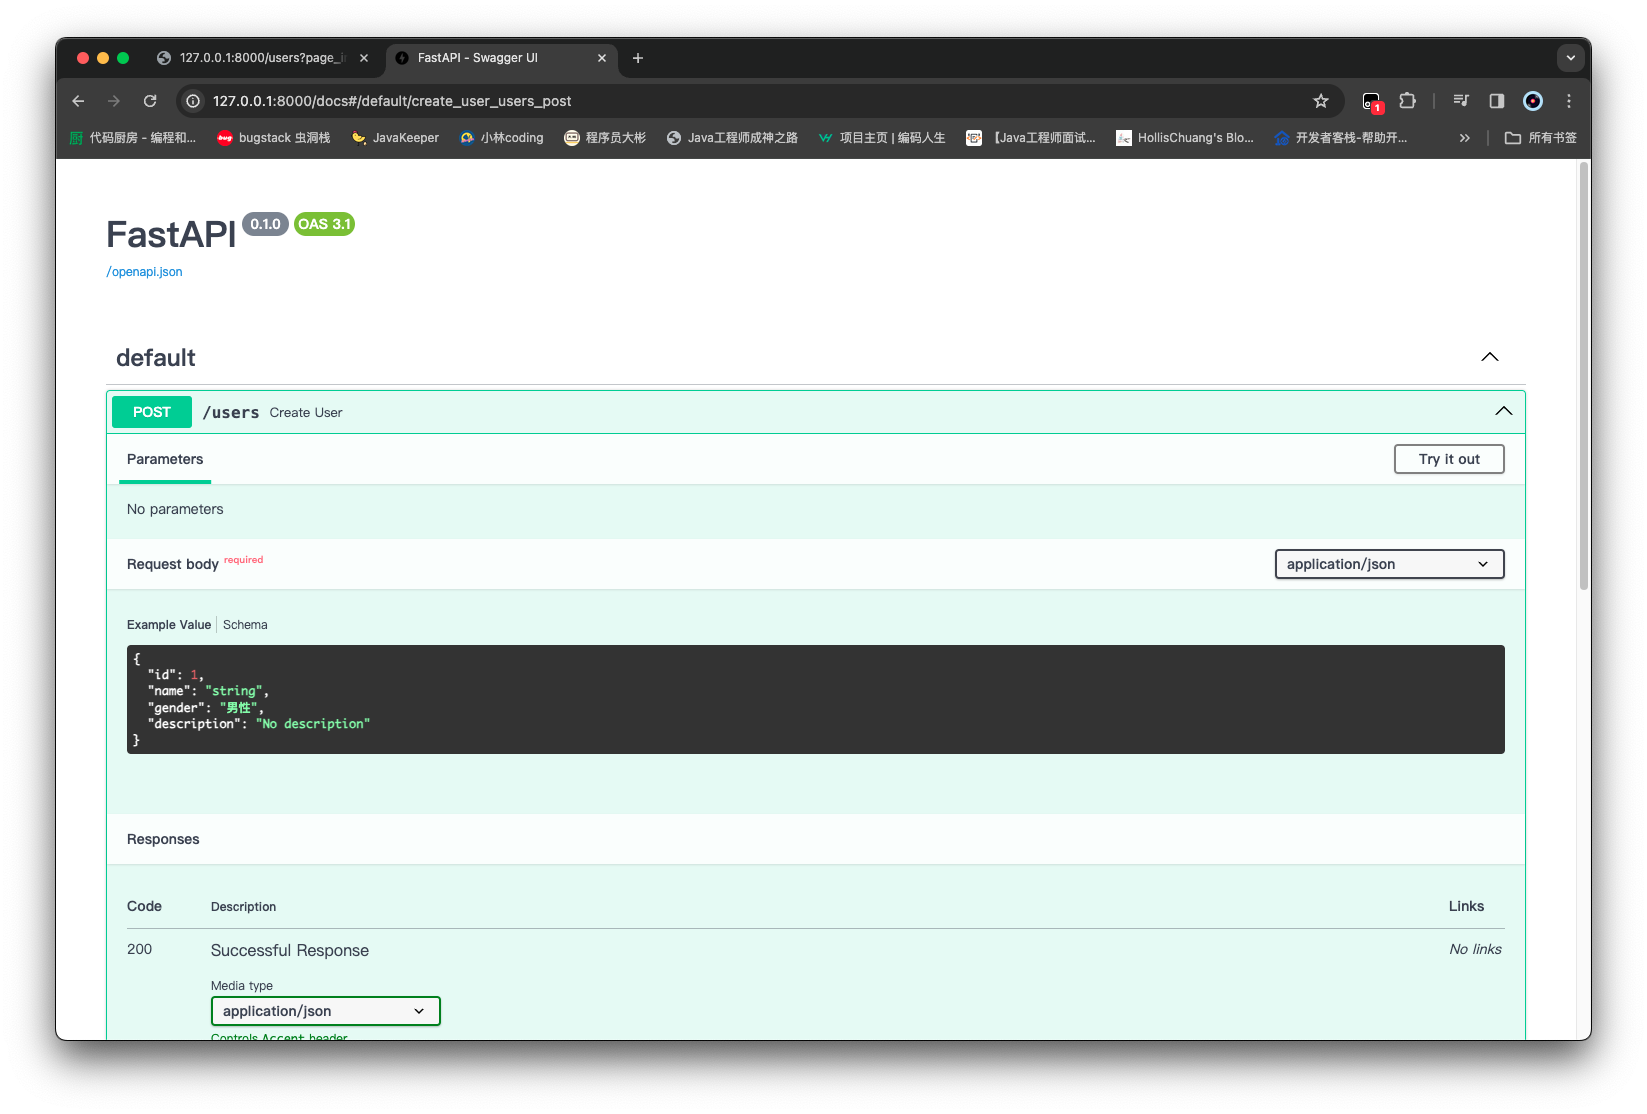
Task: Click the 200 response code
Action: click(x=140, y=949)
